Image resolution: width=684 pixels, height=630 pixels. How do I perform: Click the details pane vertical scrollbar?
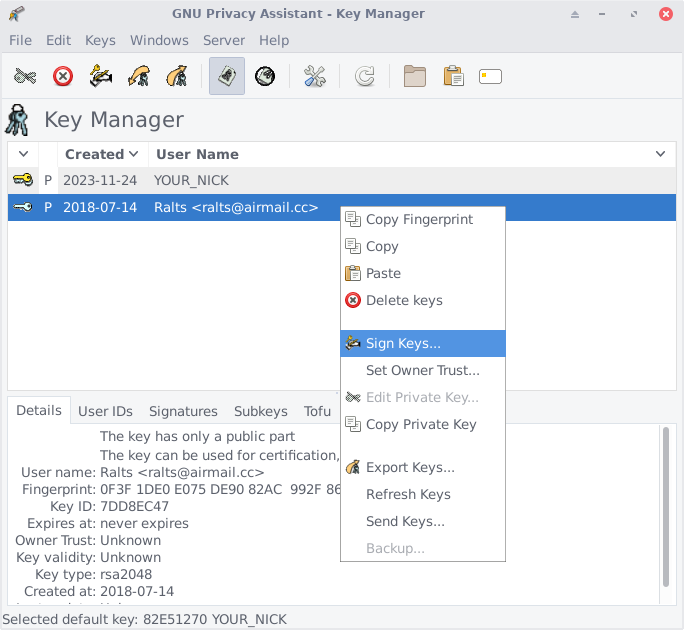(666, 505)
